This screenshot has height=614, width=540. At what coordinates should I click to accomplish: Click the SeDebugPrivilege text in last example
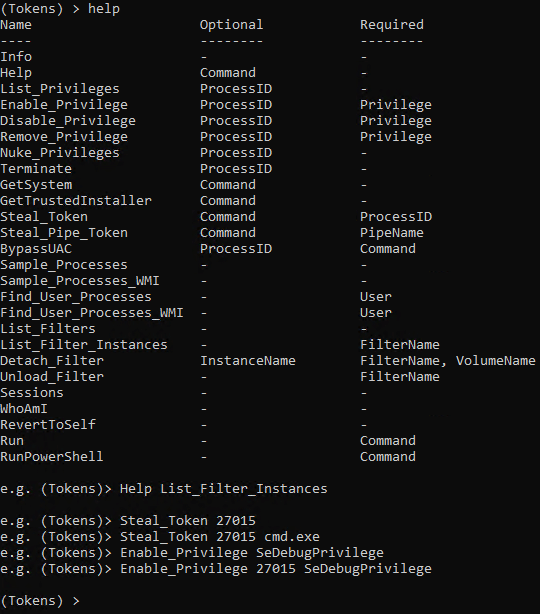(368, 569)
